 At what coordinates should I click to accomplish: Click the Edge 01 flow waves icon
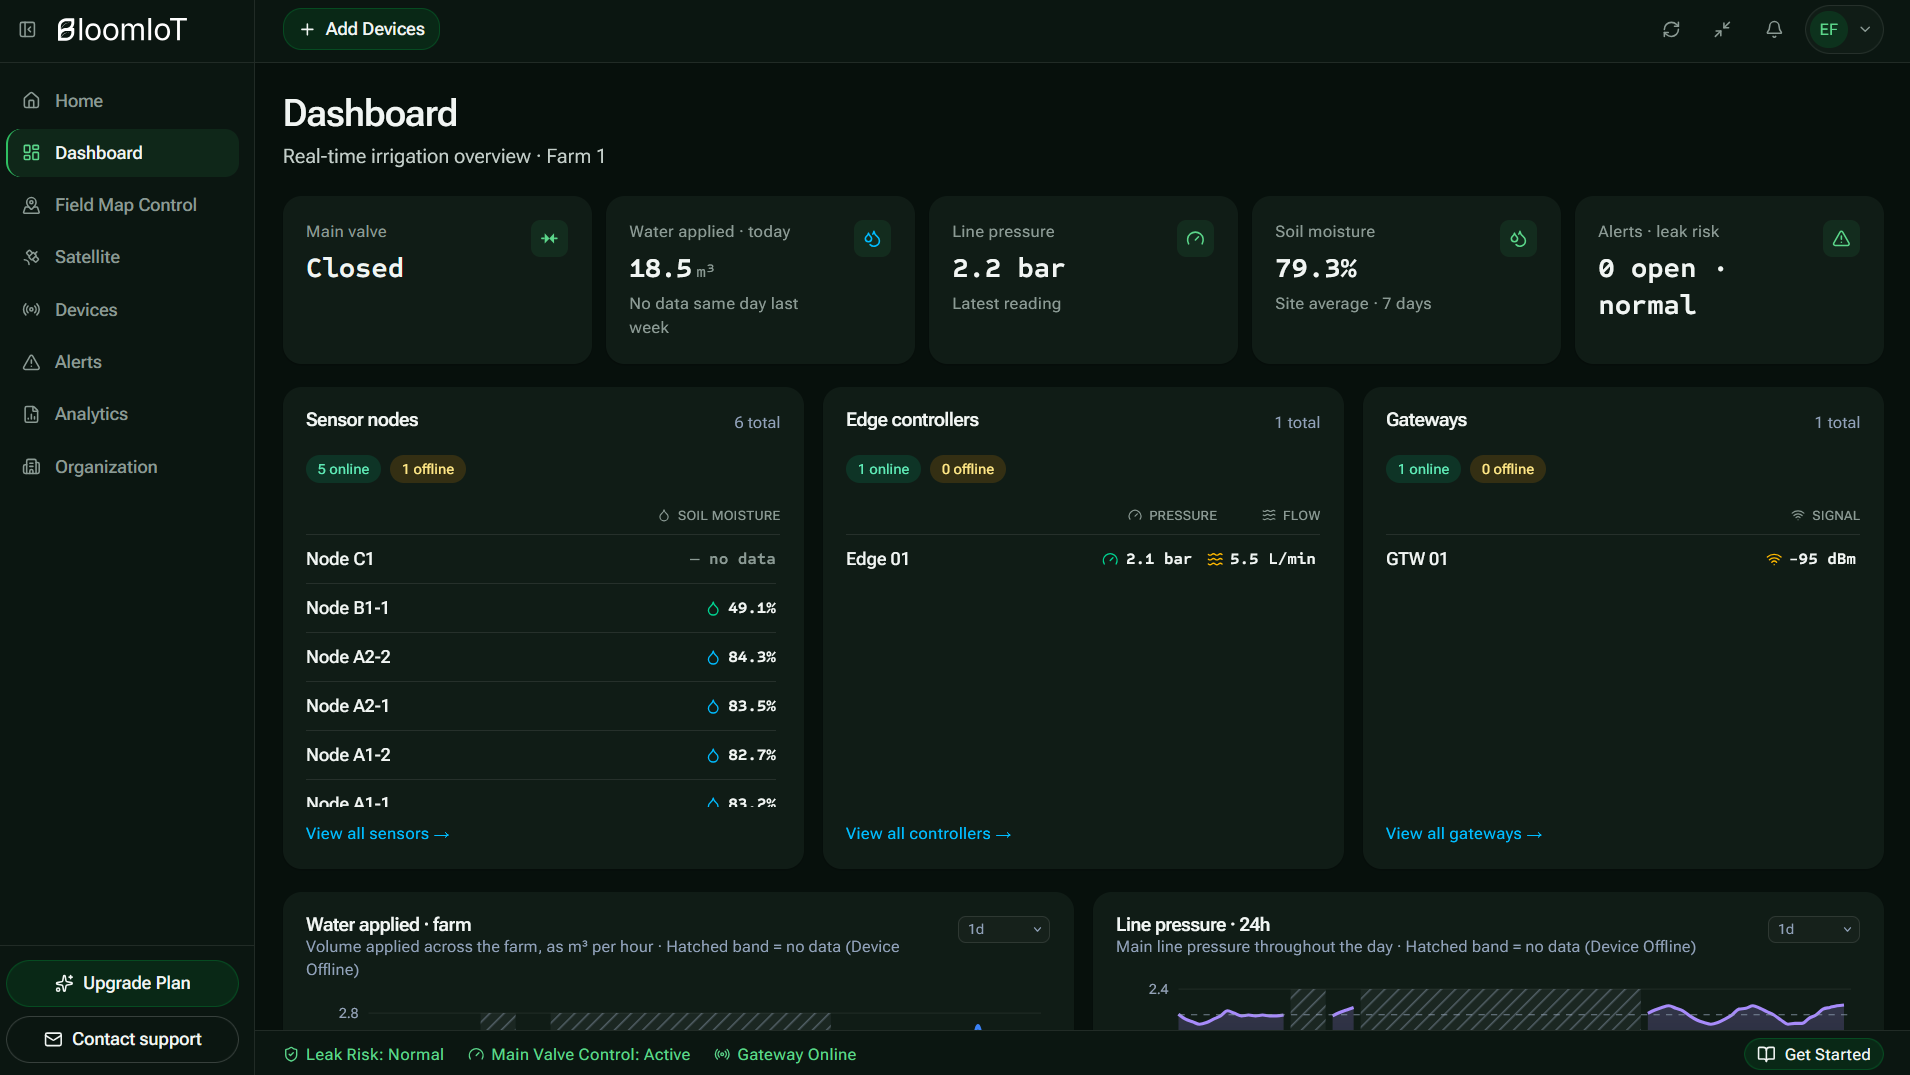[x=1215, y=559]
